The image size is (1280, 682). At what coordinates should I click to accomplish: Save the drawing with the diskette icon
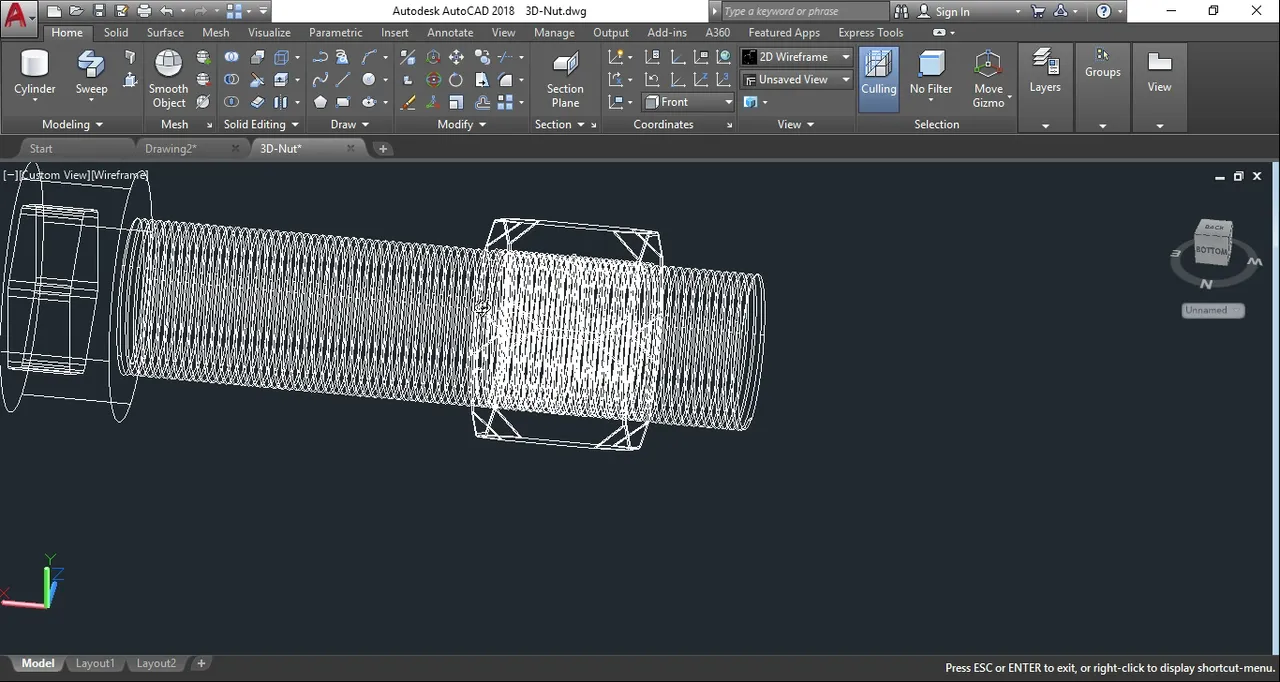(99, 11)
